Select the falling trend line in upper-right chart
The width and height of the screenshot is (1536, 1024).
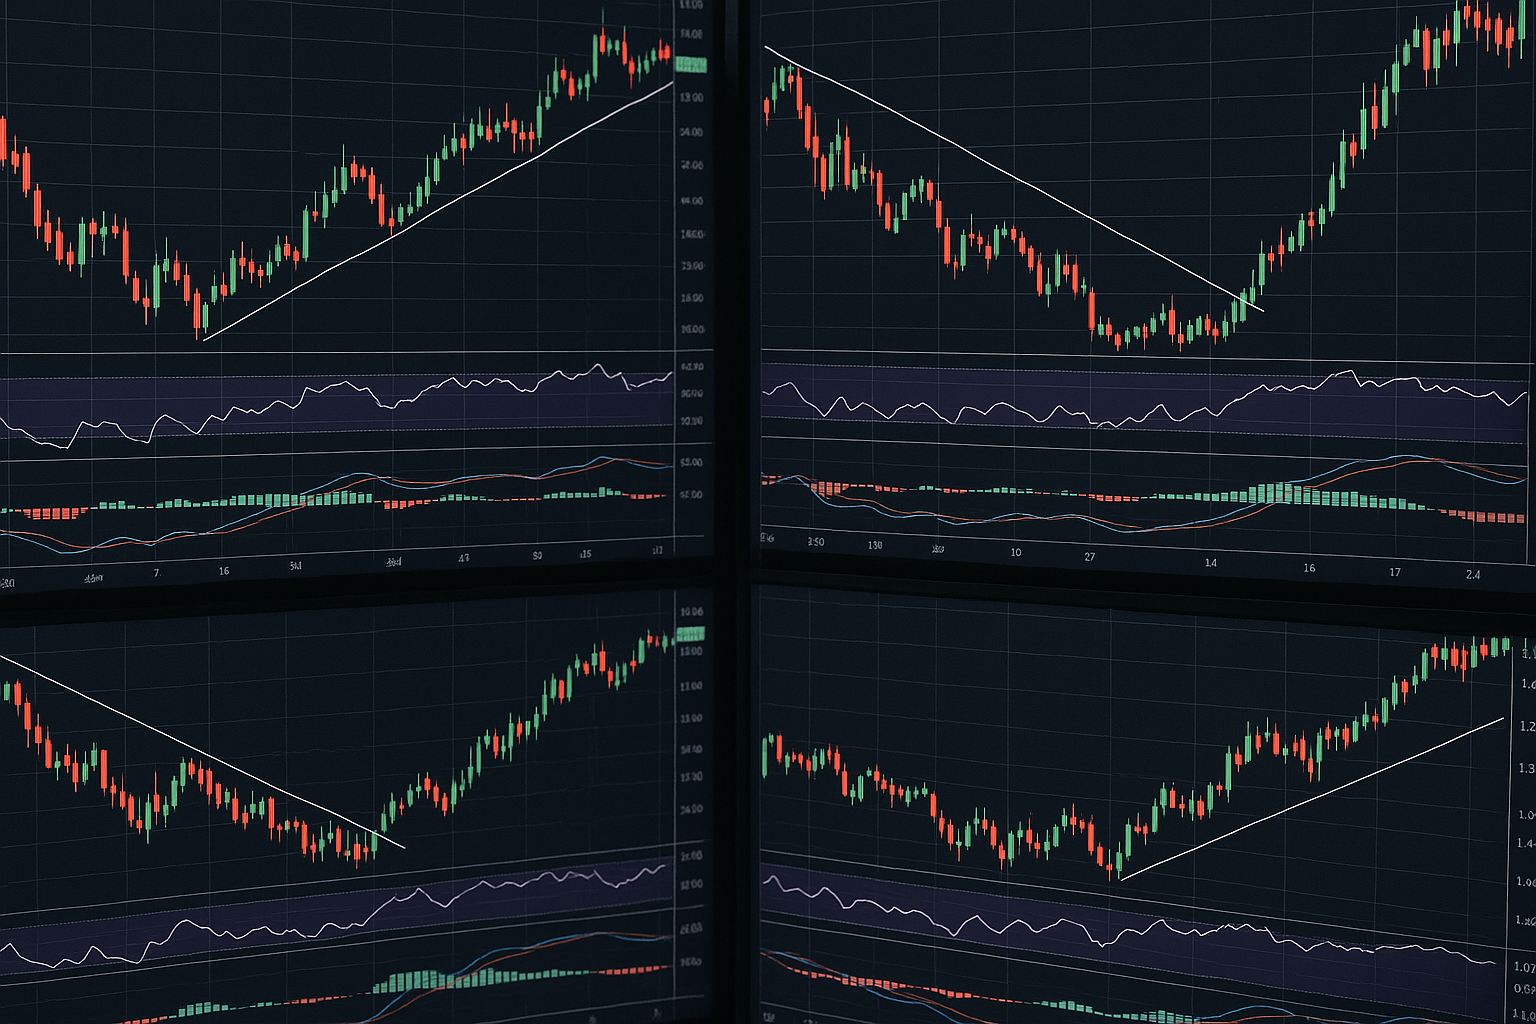pos(1014,179)
